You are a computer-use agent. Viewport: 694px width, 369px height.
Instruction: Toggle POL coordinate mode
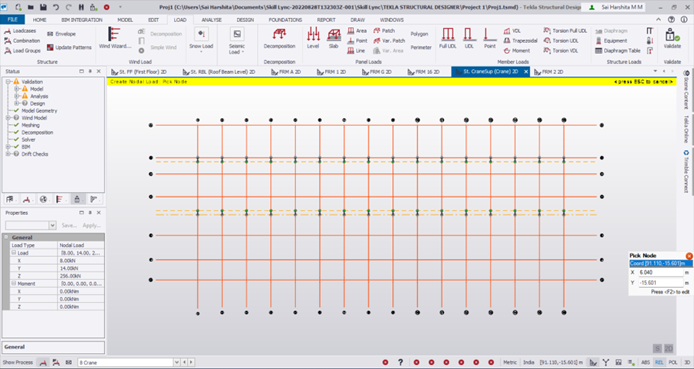(x=673, y=362)
